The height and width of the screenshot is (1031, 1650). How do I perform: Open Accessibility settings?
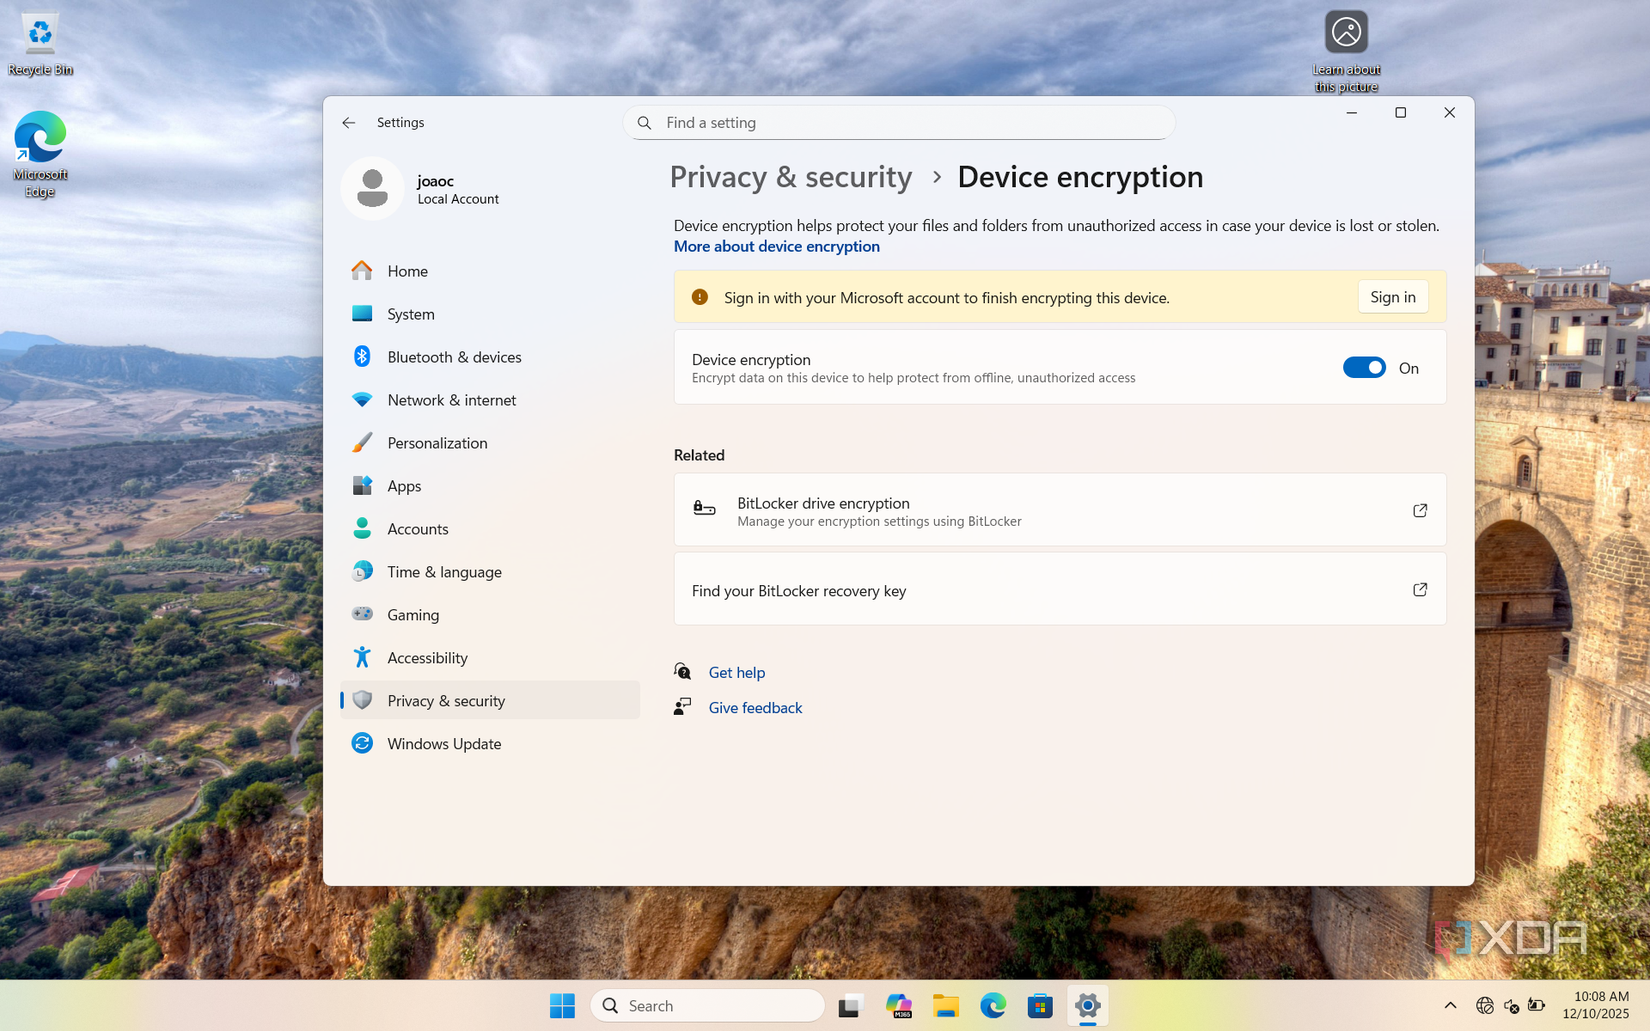[x=427, y=658]
